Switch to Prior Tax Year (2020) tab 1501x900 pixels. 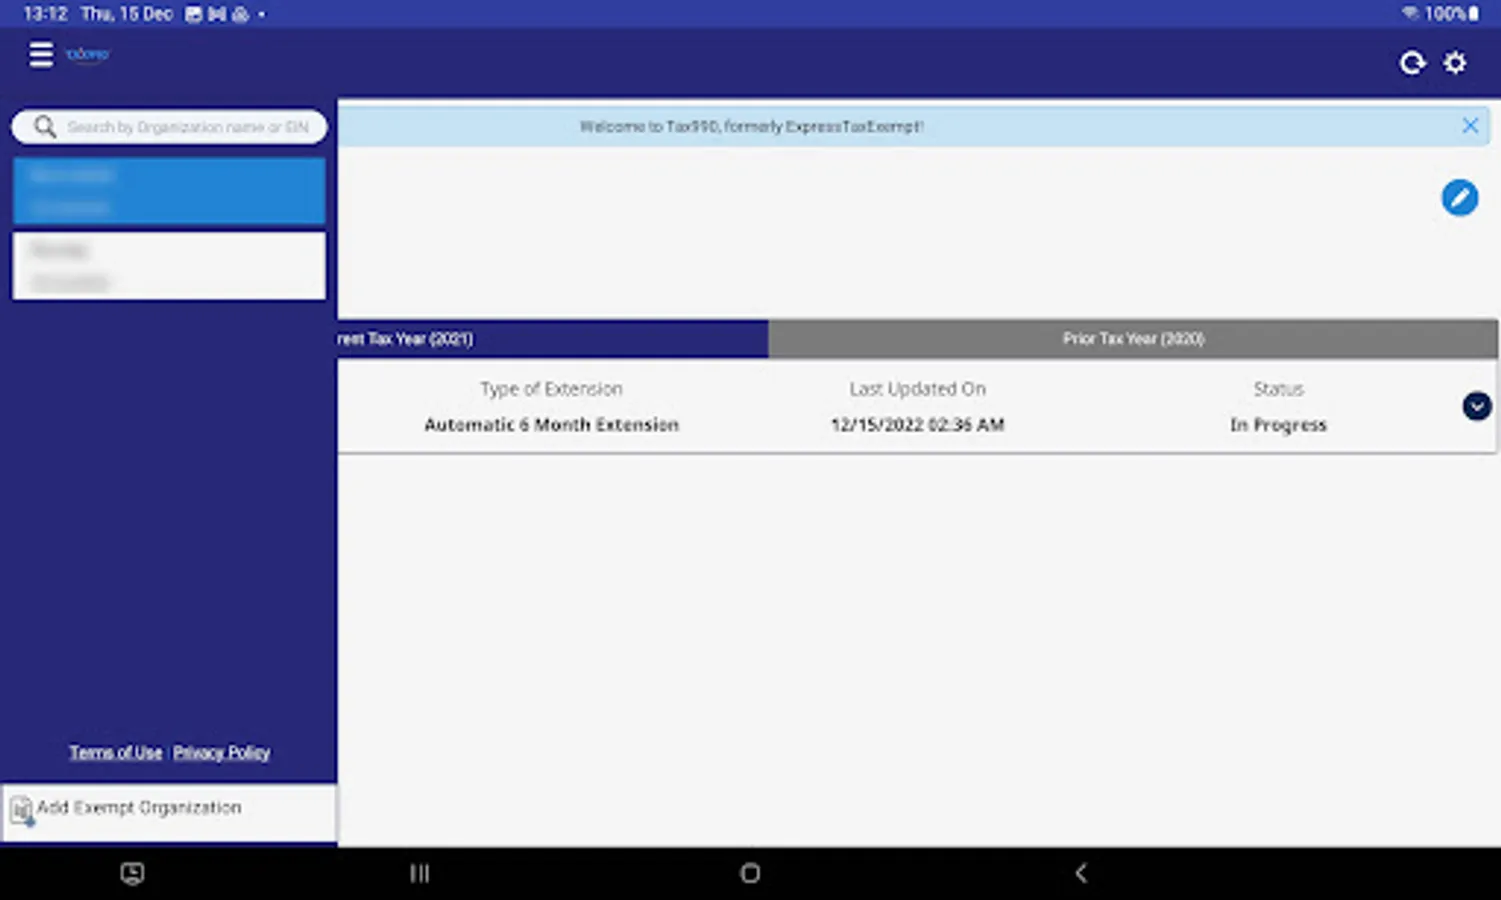click(1133, 339)
